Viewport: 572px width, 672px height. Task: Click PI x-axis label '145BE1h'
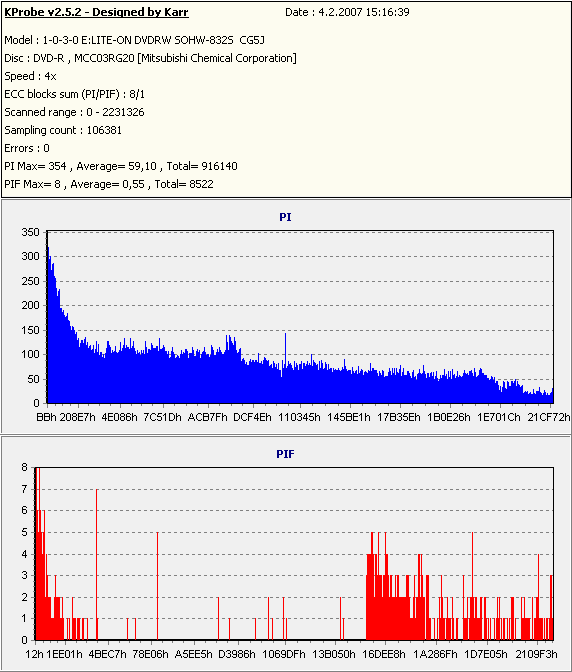(348, 417)
